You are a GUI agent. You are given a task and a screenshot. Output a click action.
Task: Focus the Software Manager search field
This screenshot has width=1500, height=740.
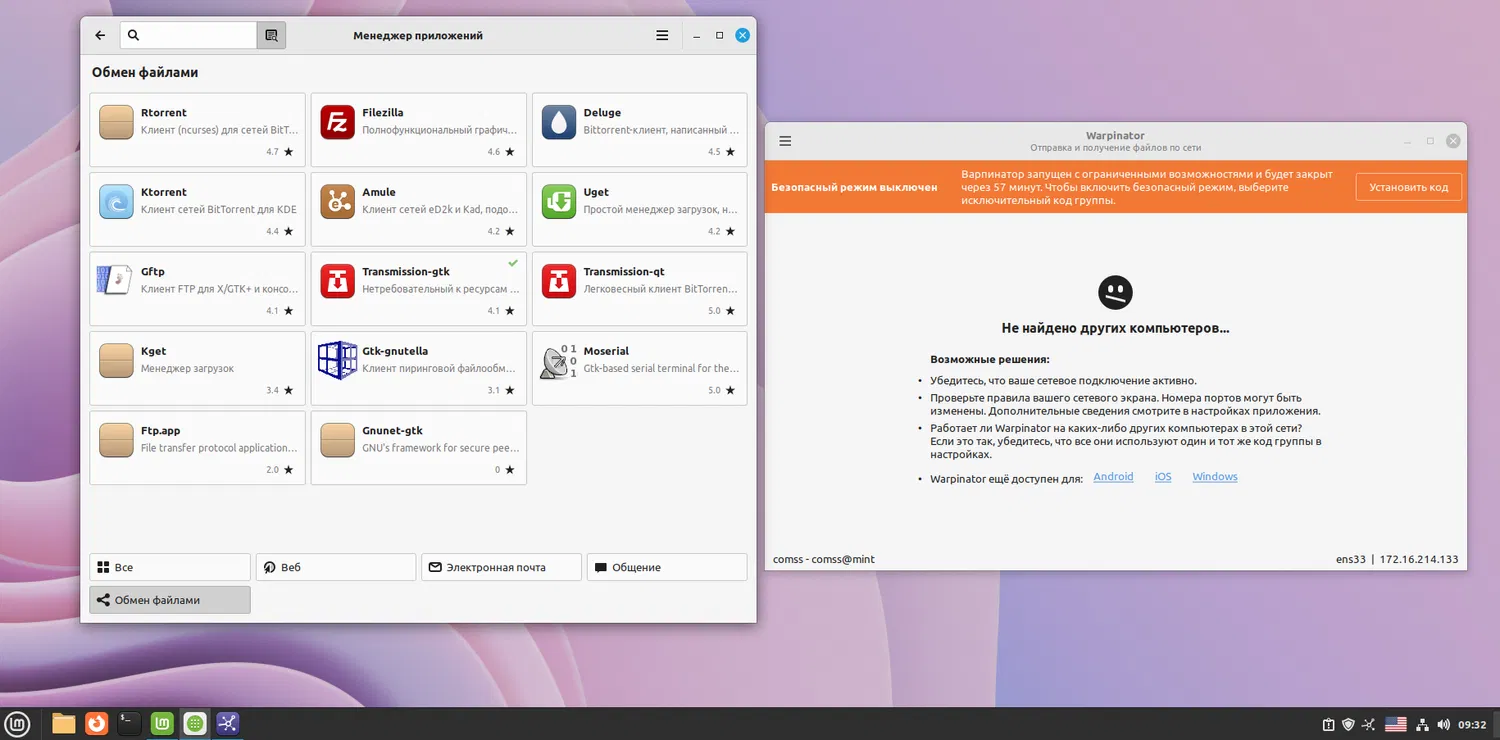189,35
